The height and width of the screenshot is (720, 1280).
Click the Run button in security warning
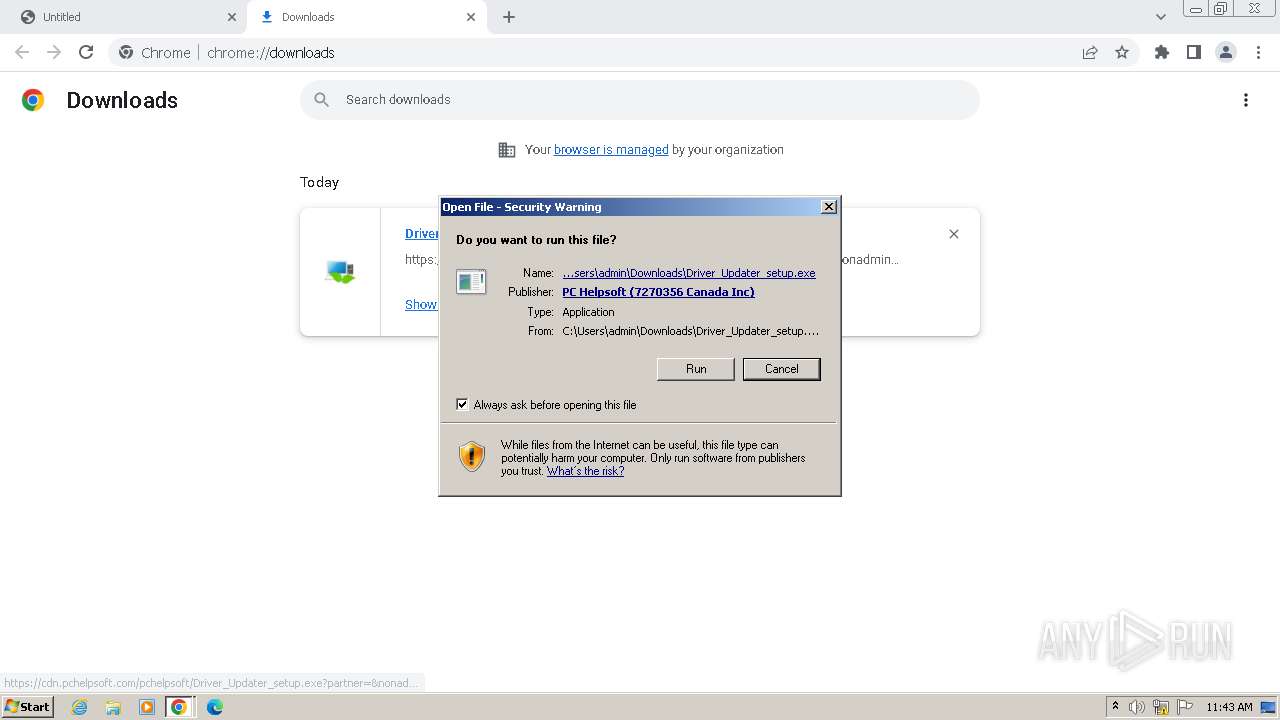pyautogui.click(x=696, y=369)
